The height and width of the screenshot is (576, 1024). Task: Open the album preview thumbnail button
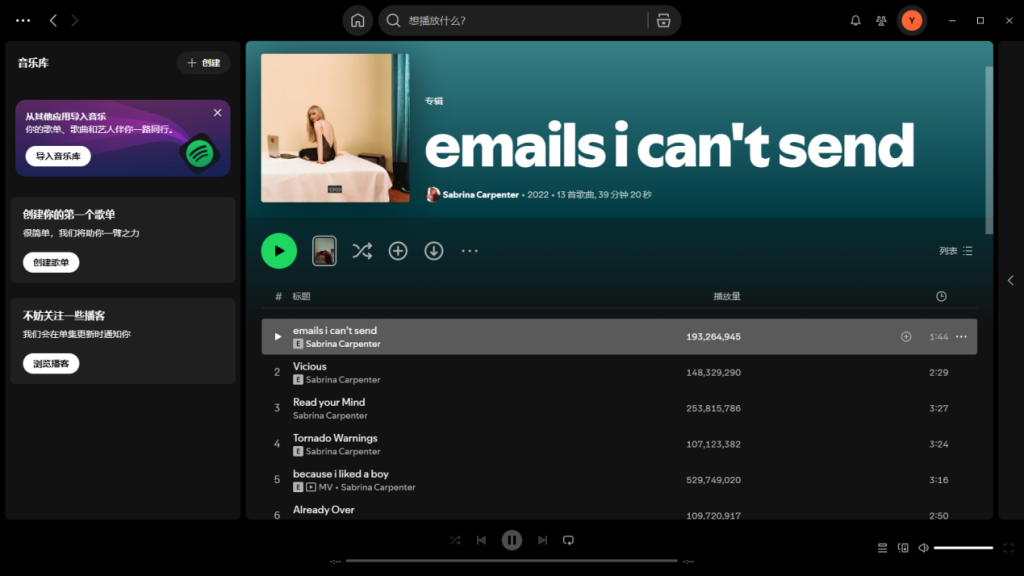pos(324,251)
